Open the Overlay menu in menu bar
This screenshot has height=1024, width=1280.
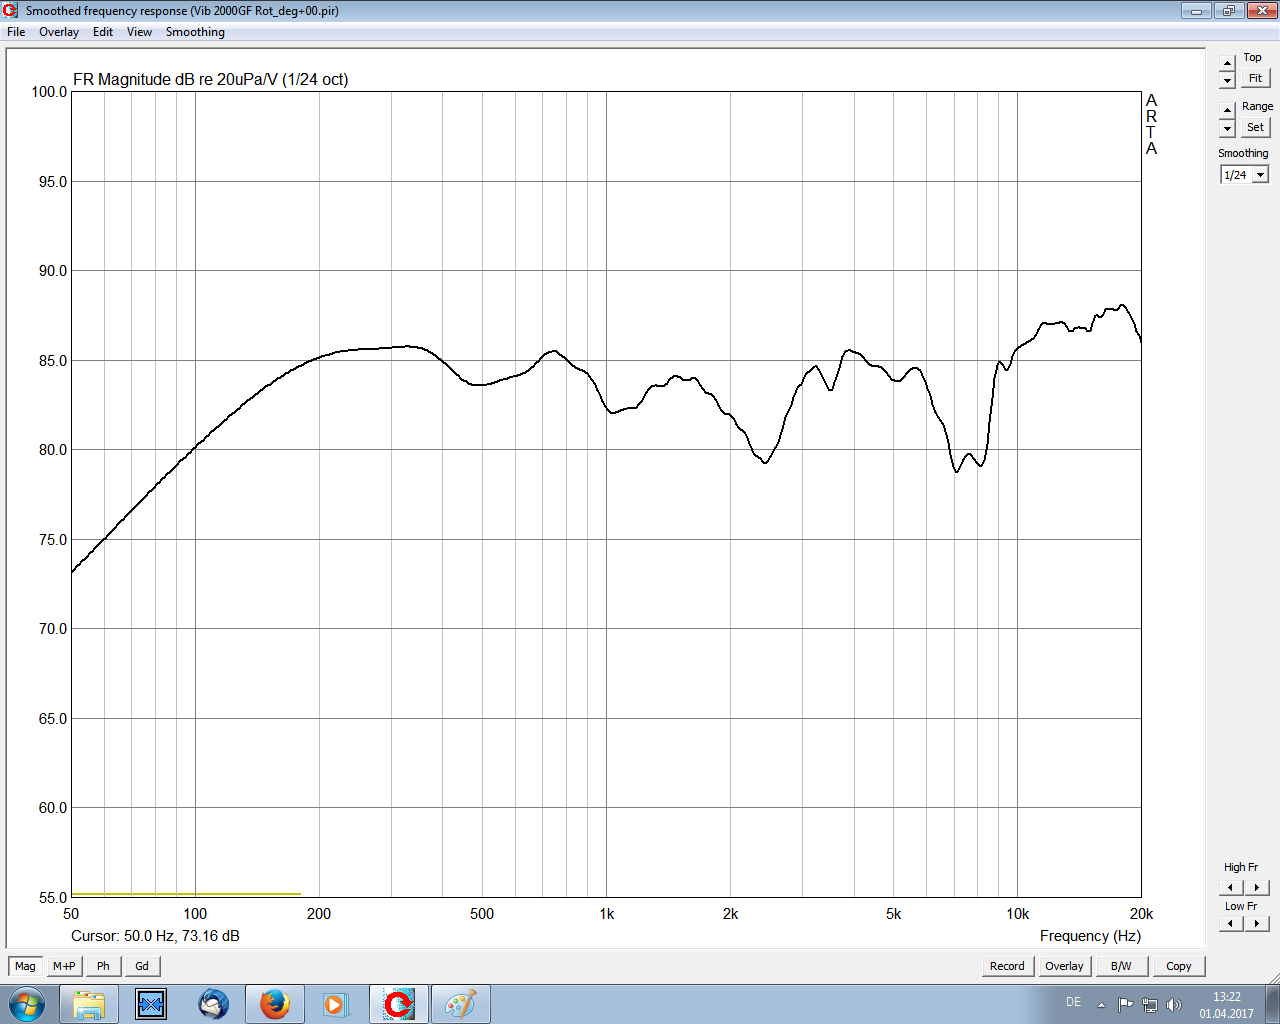click(59, 32)
